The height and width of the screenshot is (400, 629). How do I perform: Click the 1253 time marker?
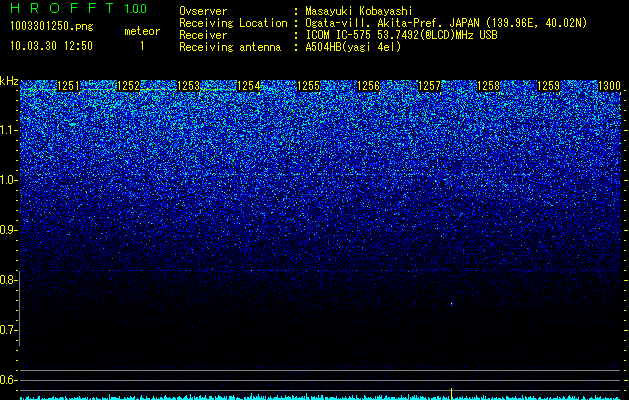(x=188, y=86)
